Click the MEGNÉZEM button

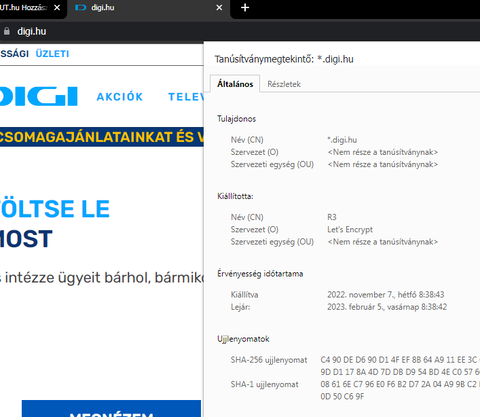[x=111, y=409]
